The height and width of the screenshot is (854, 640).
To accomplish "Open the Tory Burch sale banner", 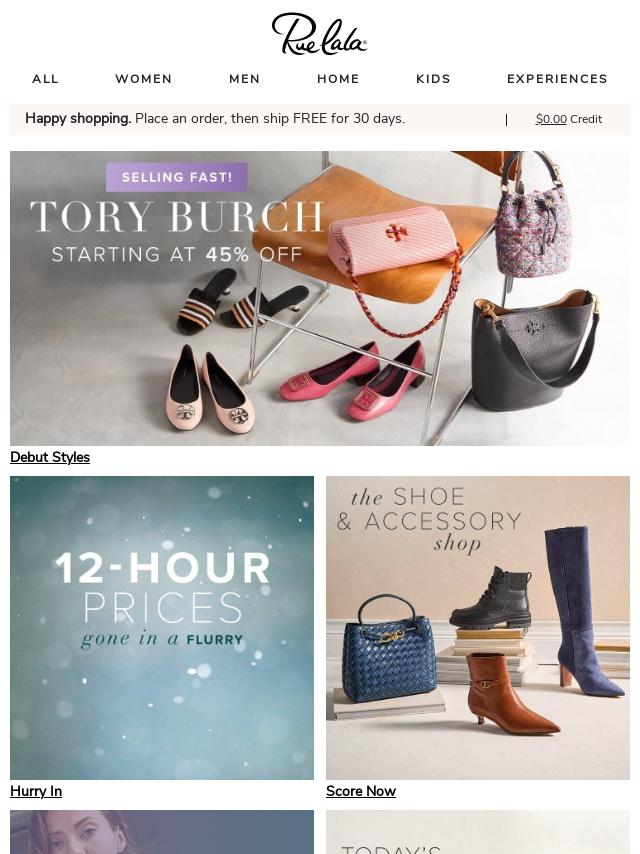I will [x=320, y=298].
